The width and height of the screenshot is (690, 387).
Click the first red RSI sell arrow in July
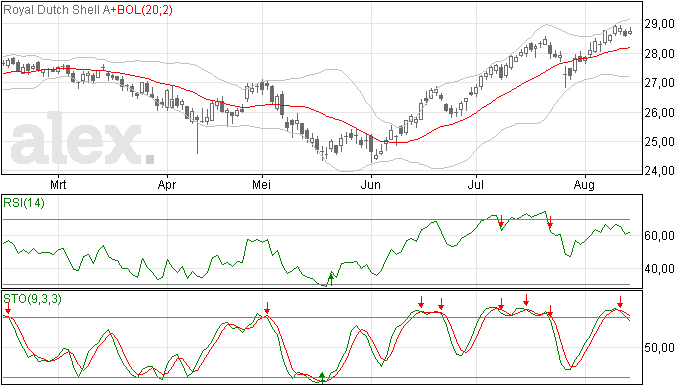[x=501, y=221]
